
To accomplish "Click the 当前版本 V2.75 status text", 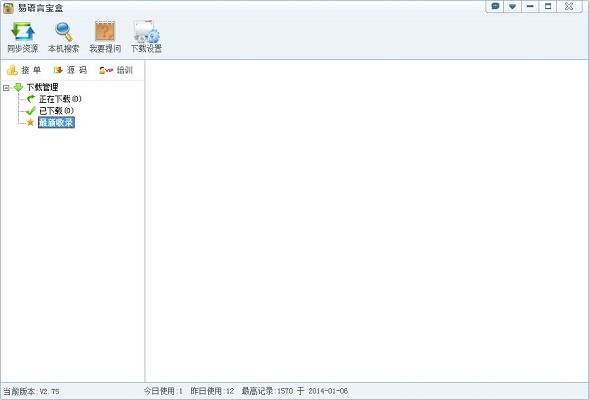I will pyautogui.click(x=31, y=391).
